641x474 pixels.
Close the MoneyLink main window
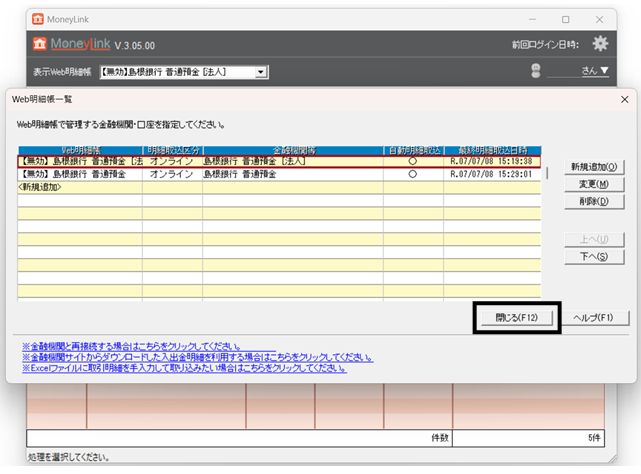click(599, 19)
